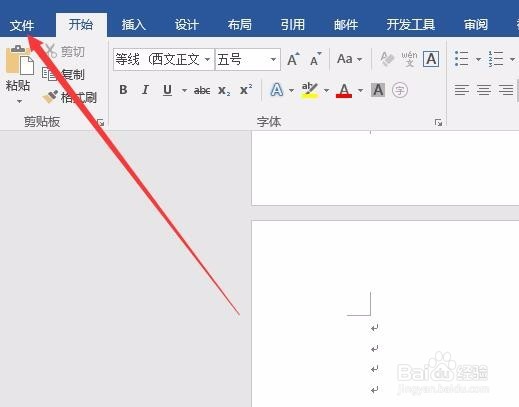The width and height of the screenshot is (519, 407).
Task: Open the 文件 (File) menu tab
Action: click(22, 25)
